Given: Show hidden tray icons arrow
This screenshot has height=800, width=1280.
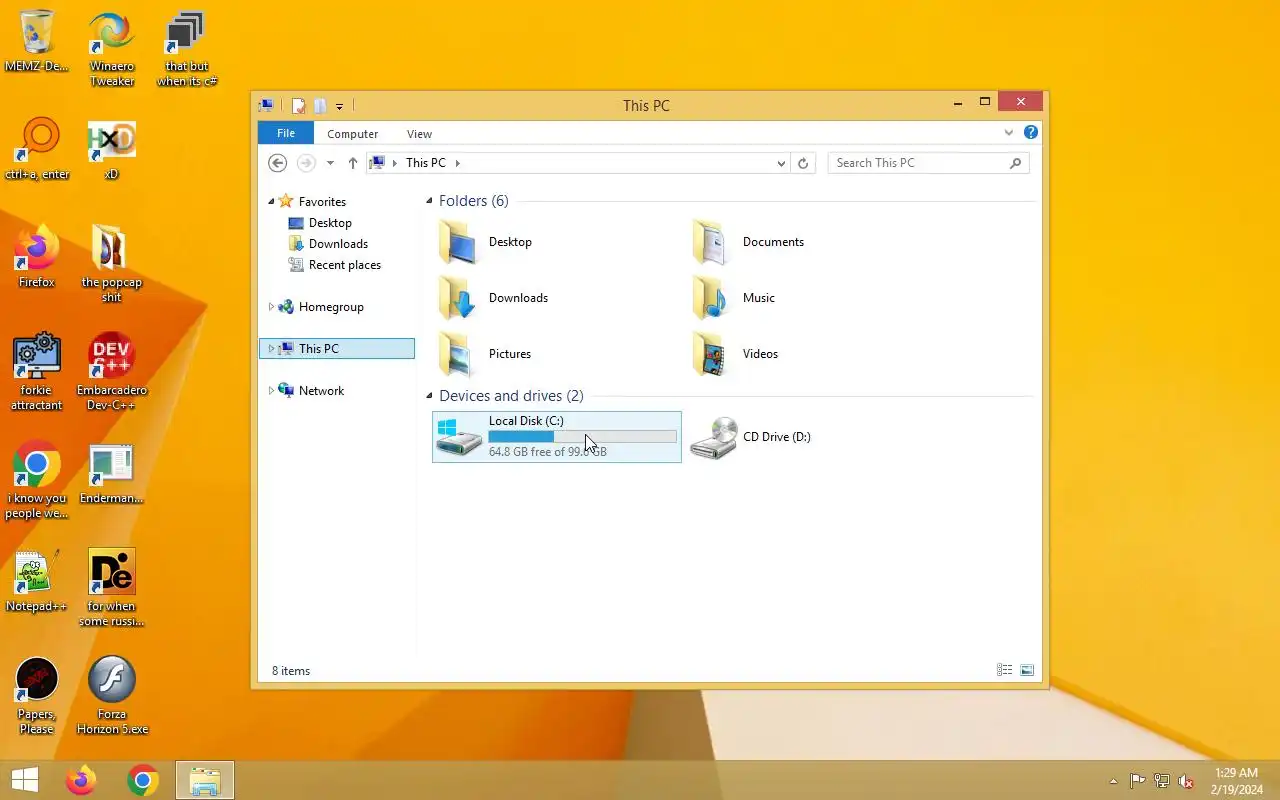Looking at the screenshot, I should click(x=1113, y=781).
